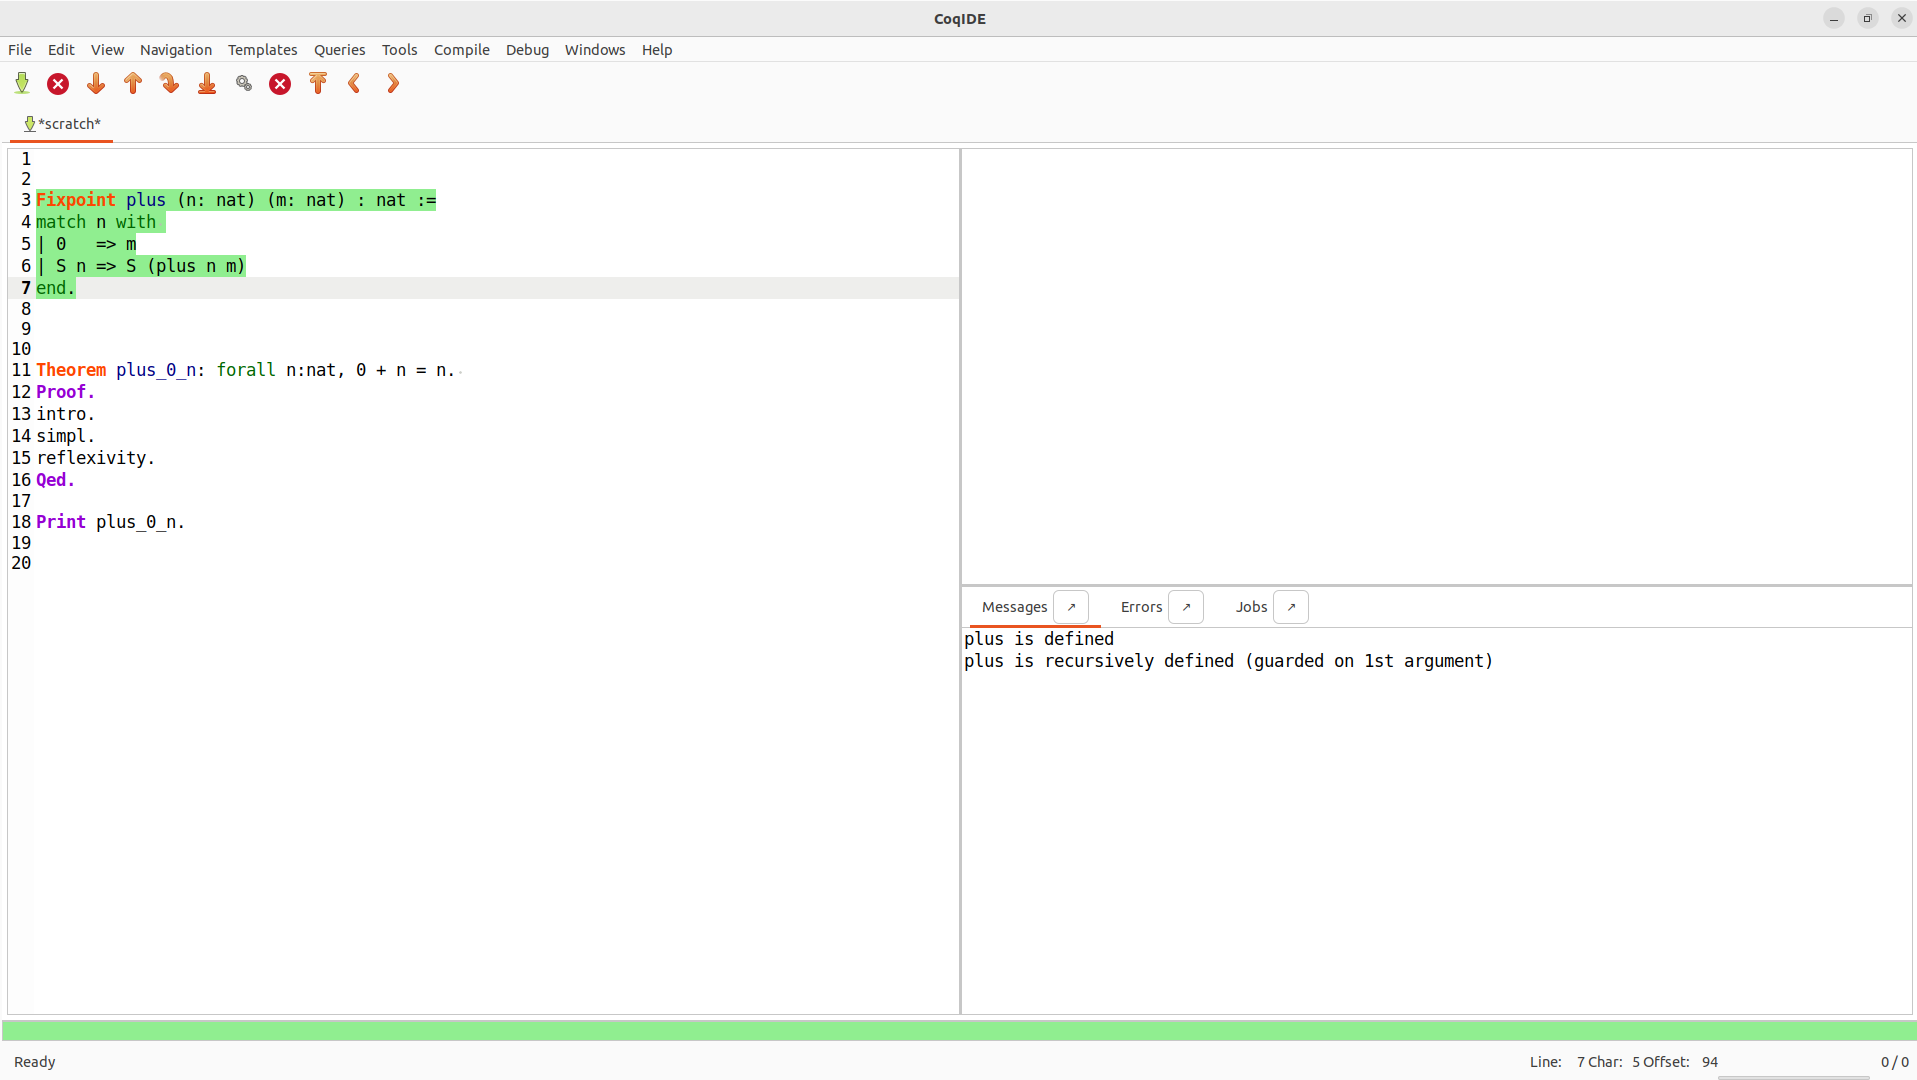Step forward one command with down arrow
Viewport: 1917px width, 1080px height.
[96, 84]
